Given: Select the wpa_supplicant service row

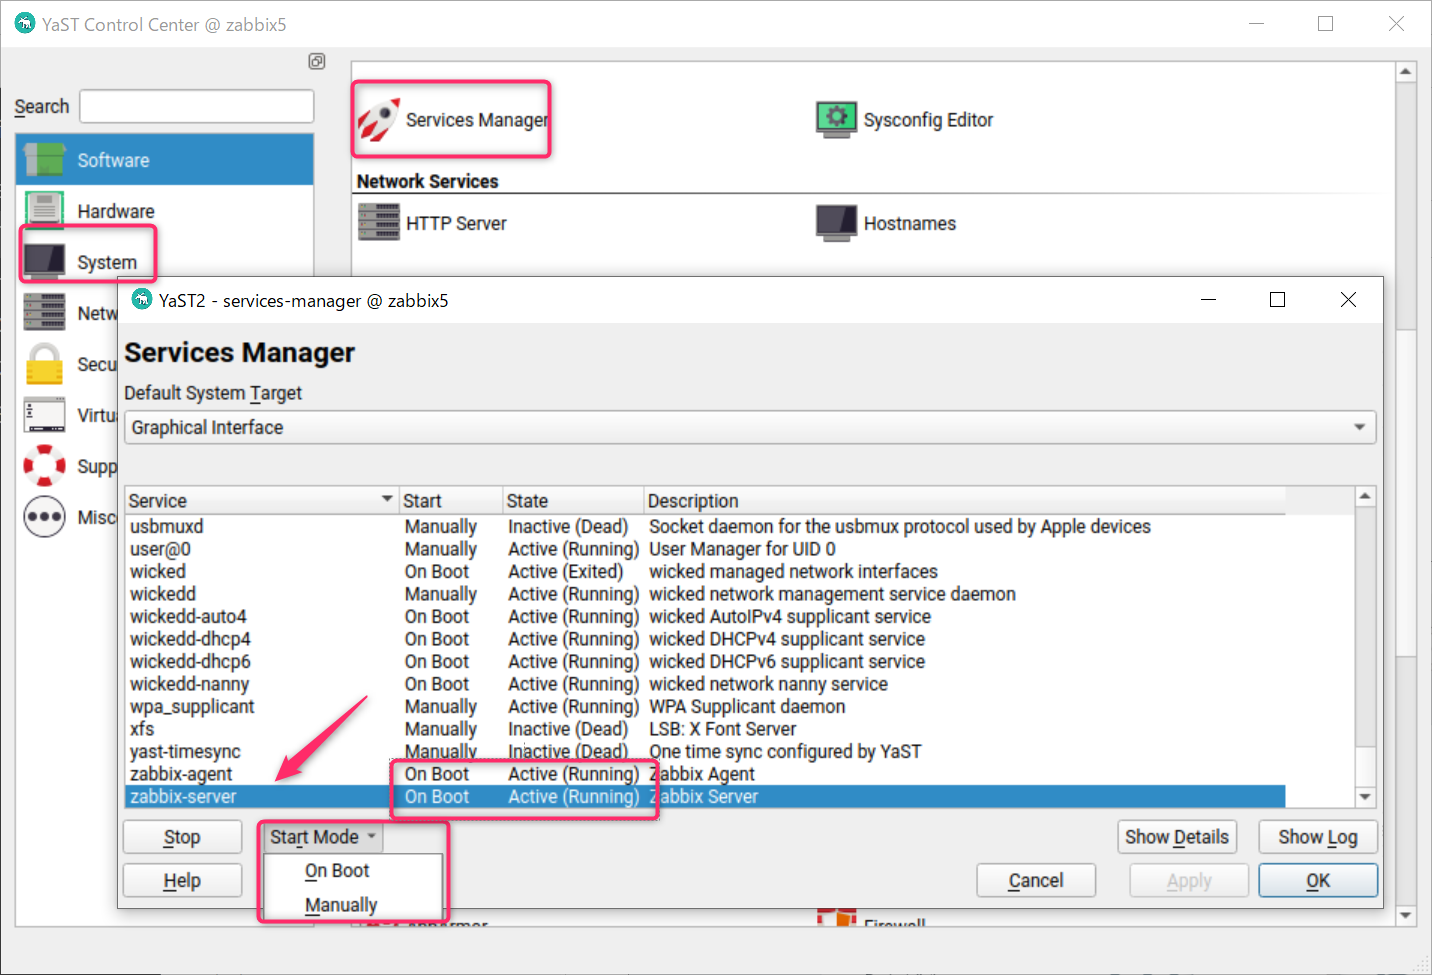Looking at the screenshot, I should coord(705,706).
